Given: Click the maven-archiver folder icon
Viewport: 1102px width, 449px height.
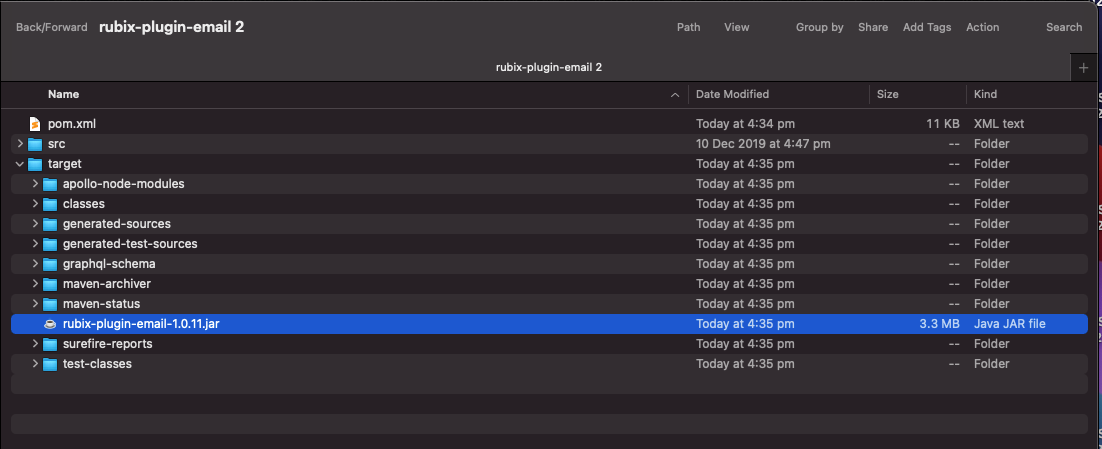Looking at the screenshot, I should (50, 284).
